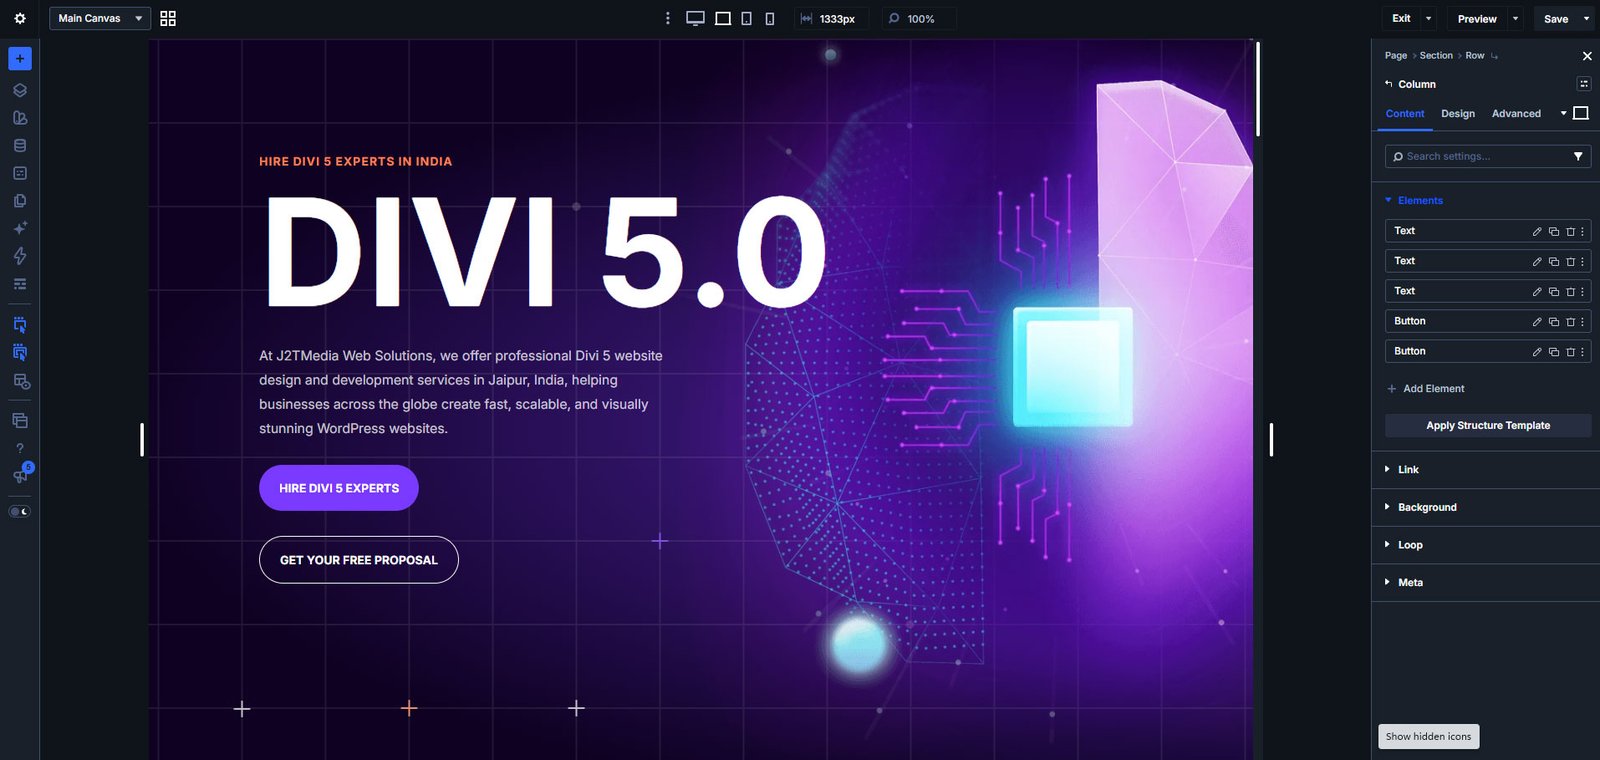Click the 100% zoom field
Viewport: 1600px width, 760px height.
(919, 18)
